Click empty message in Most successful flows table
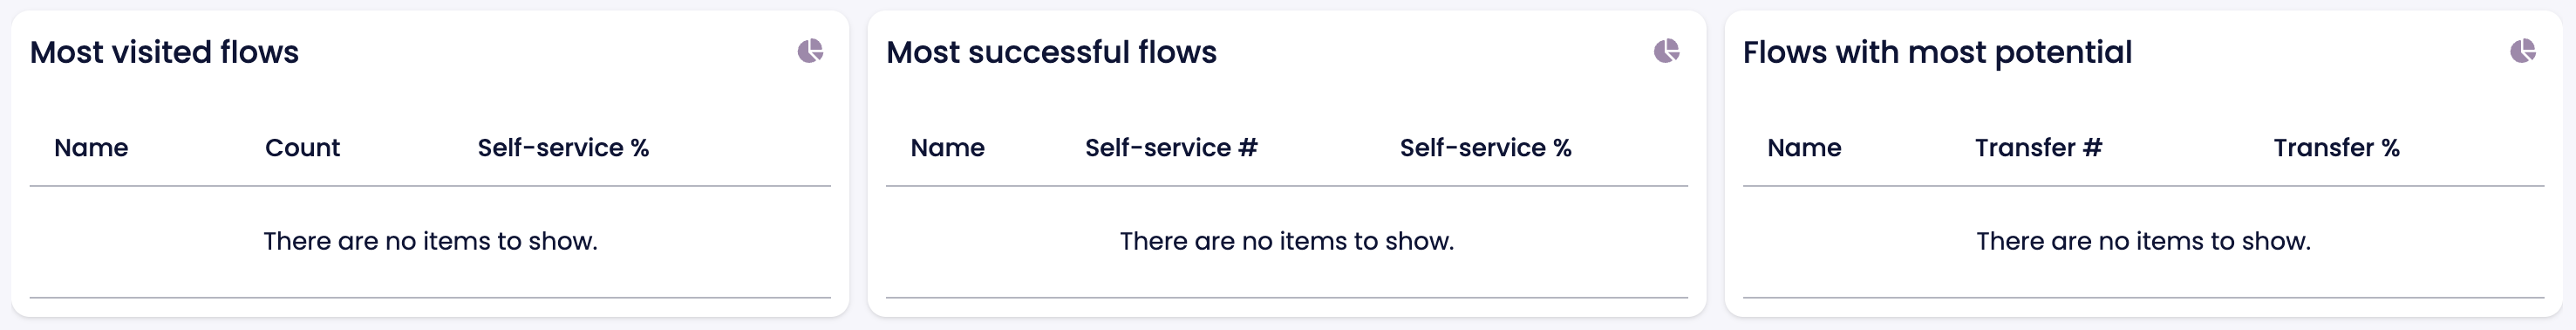This screenshot has width=2576, height=330. point(1287,241)
